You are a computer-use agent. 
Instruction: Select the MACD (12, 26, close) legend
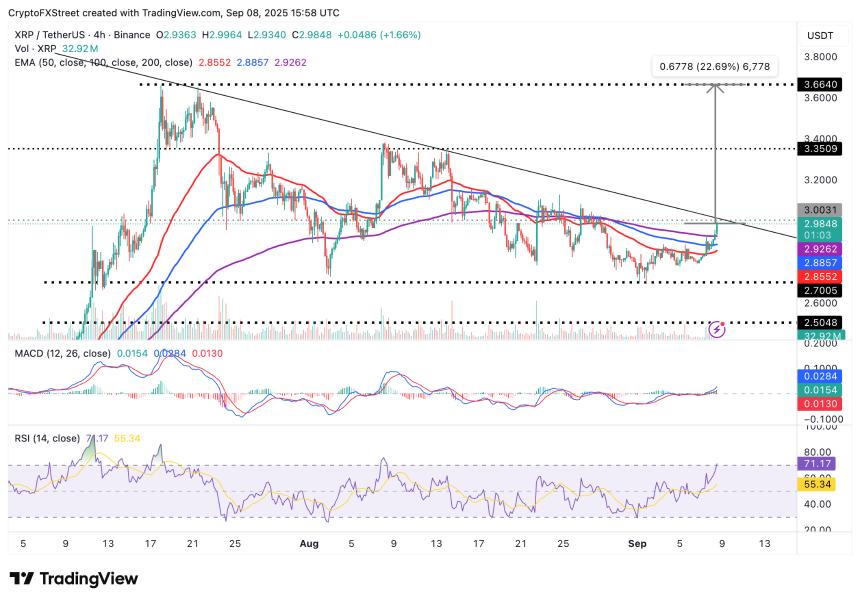(63, 353)
